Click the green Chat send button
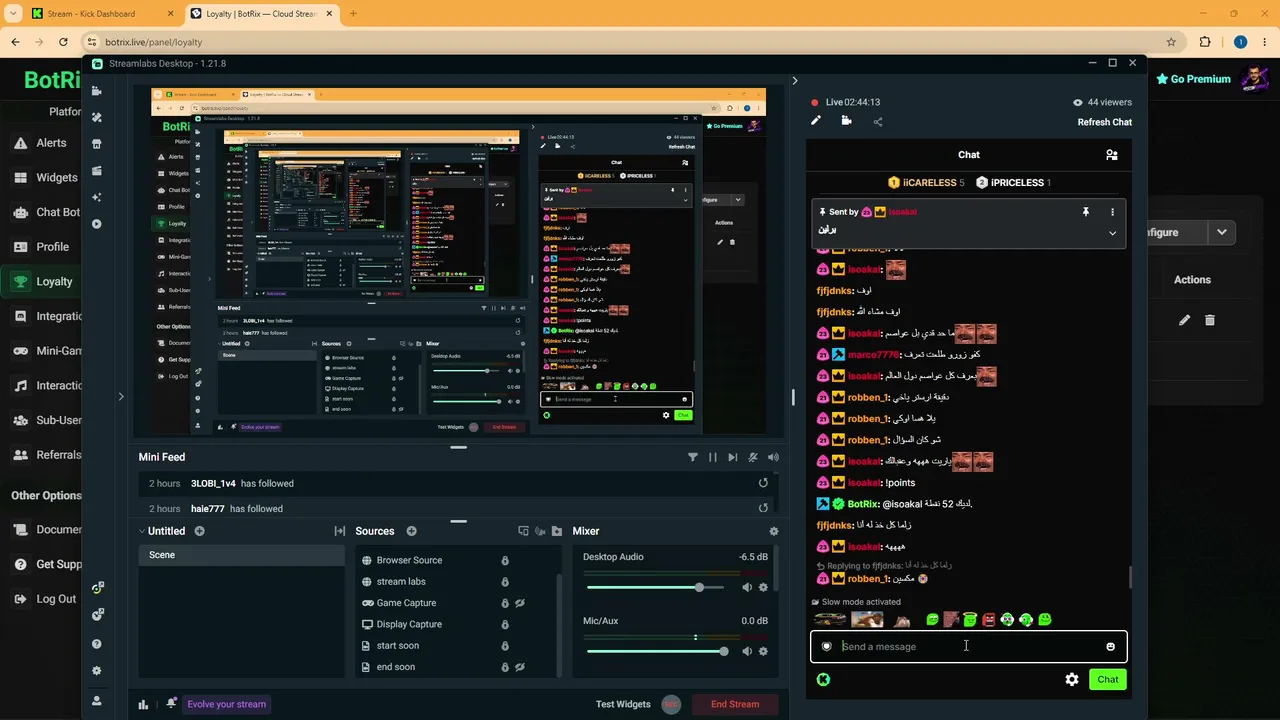This screenshot has width=1280, height=720. click(1108, 679)
